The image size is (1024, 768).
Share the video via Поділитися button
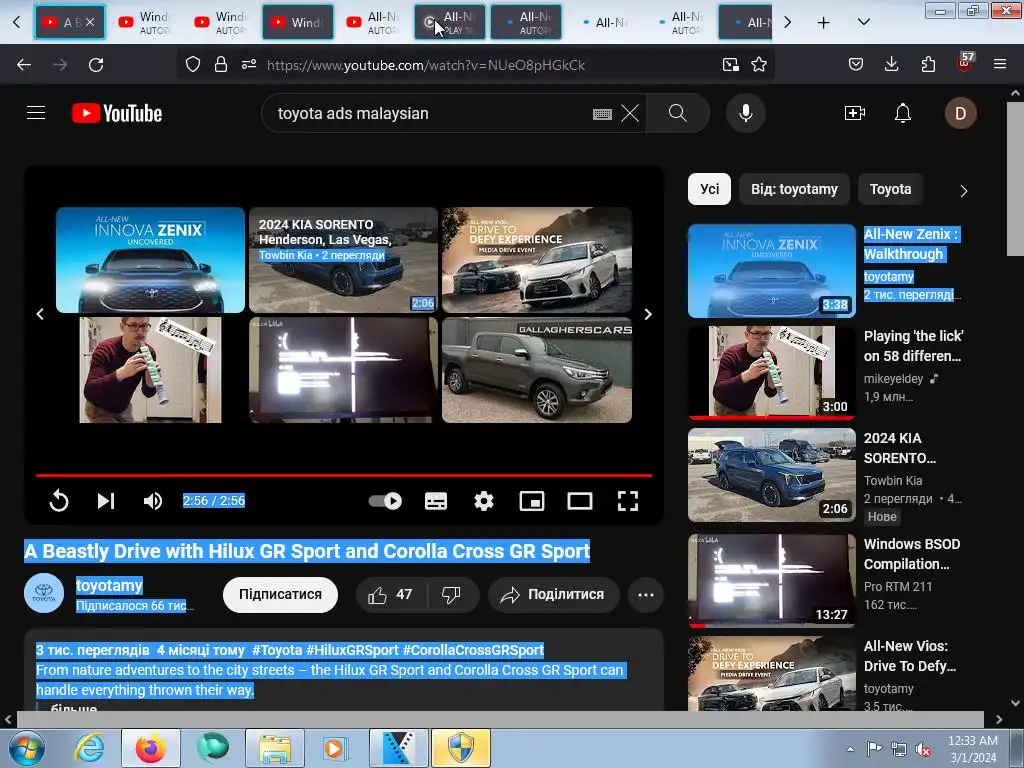(x=552, y=594)
